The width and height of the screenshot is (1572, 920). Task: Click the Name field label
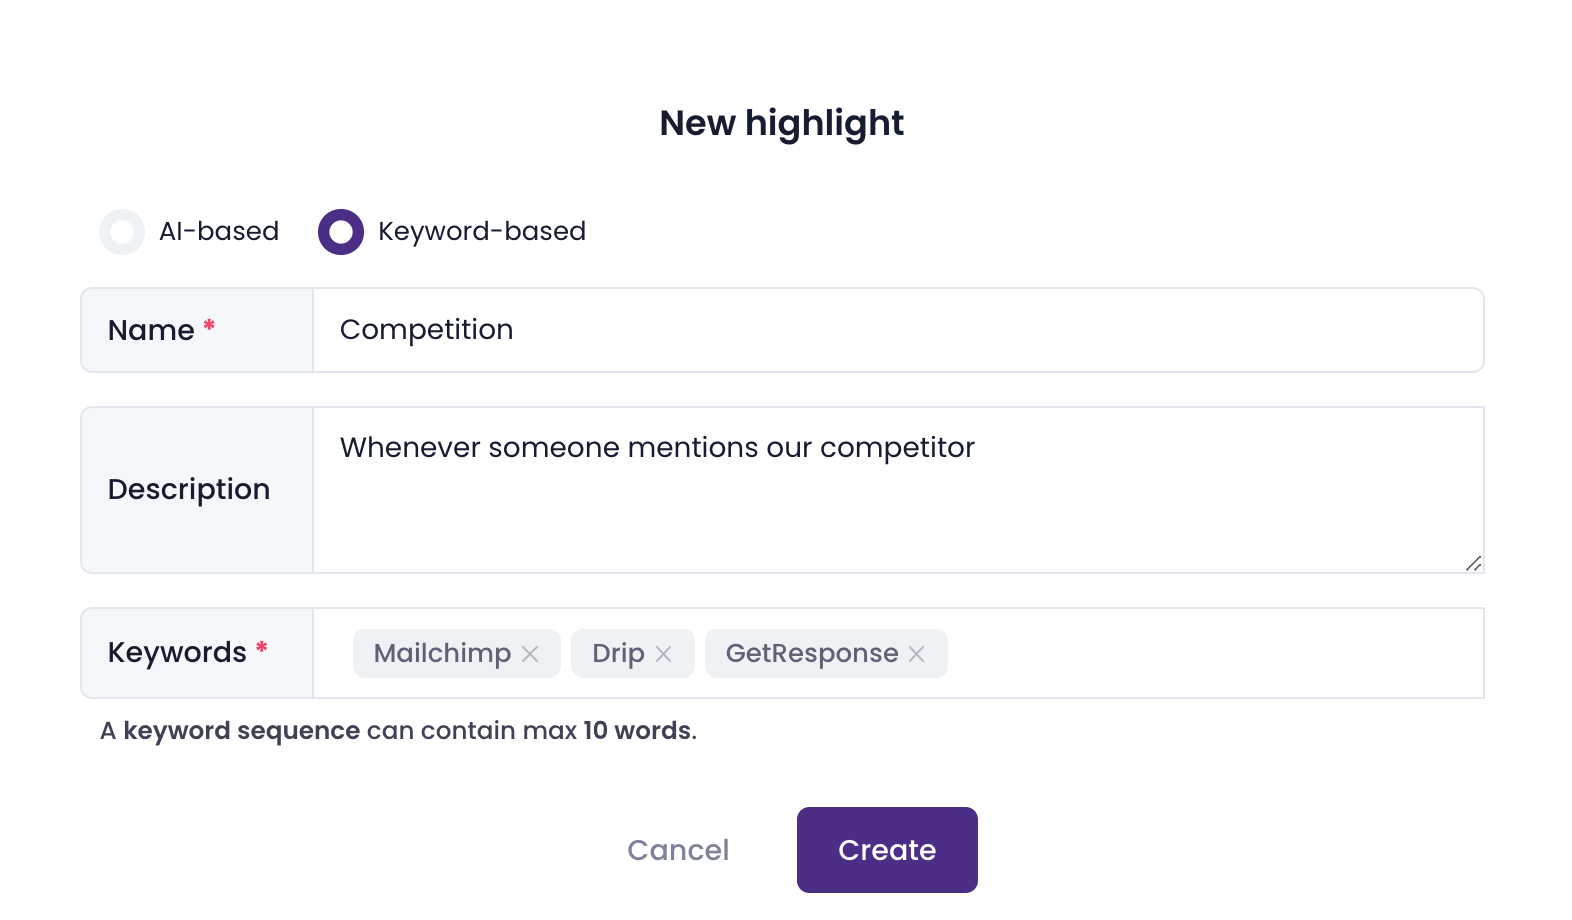tap(151, 331)
